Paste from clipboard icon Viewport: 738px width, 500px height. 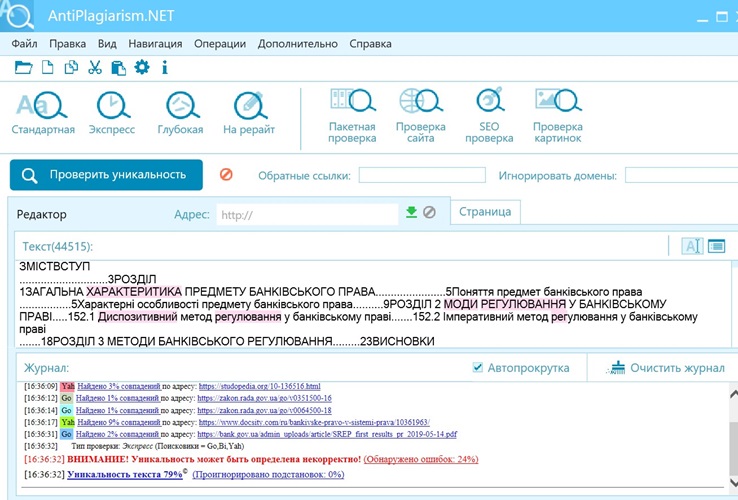(118, 68)
